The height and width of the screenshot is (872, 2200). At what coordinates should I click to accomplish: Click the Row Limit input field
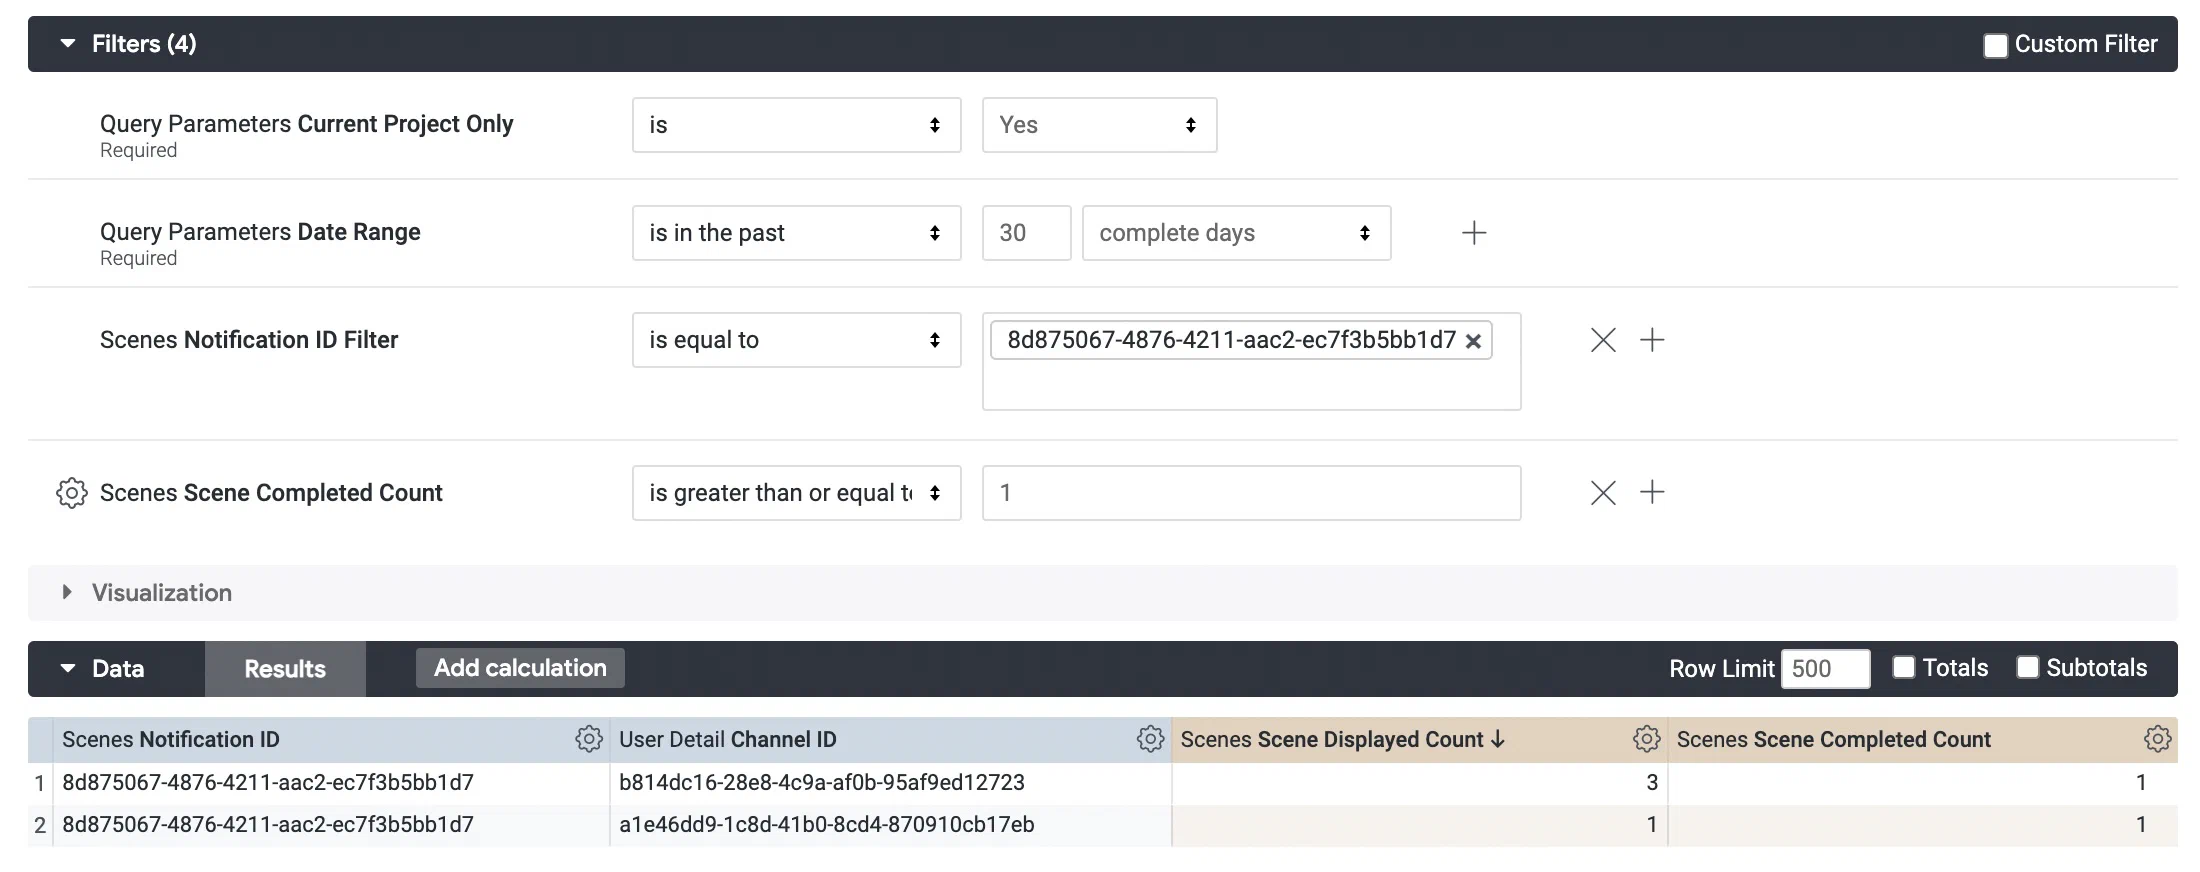point(1825,669)
